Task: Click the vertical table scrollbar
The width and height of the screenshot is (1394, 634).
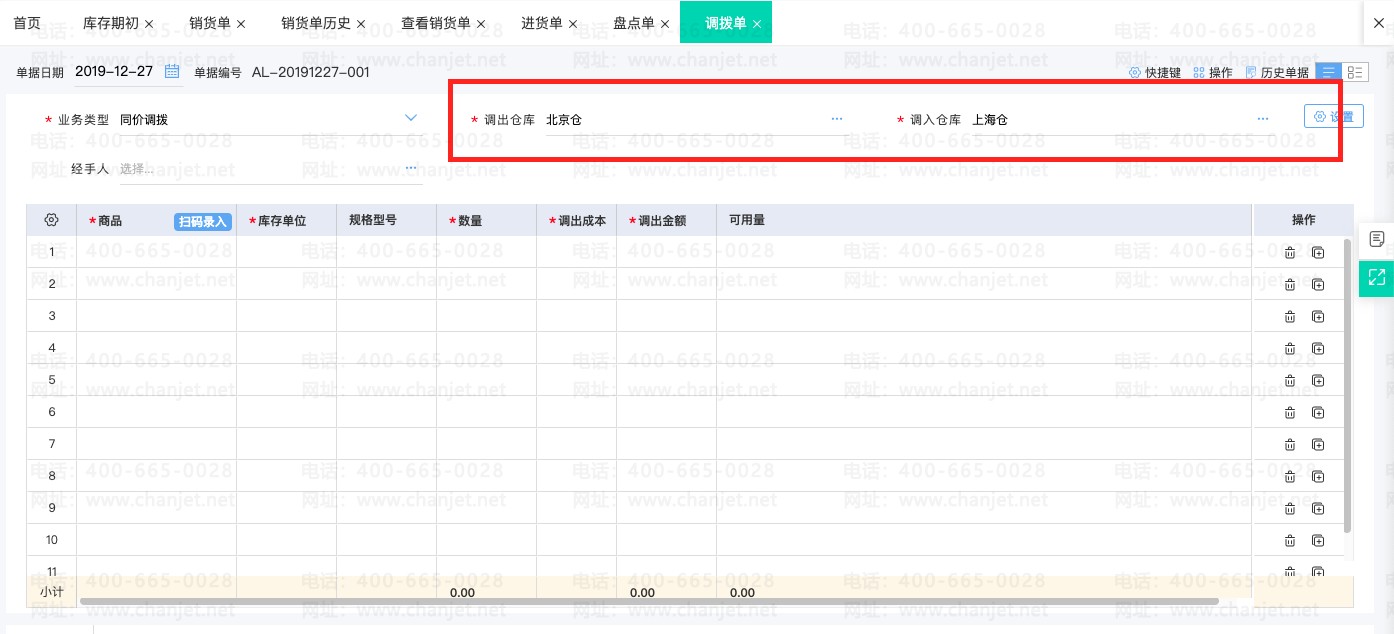Action: point(1348,385)
